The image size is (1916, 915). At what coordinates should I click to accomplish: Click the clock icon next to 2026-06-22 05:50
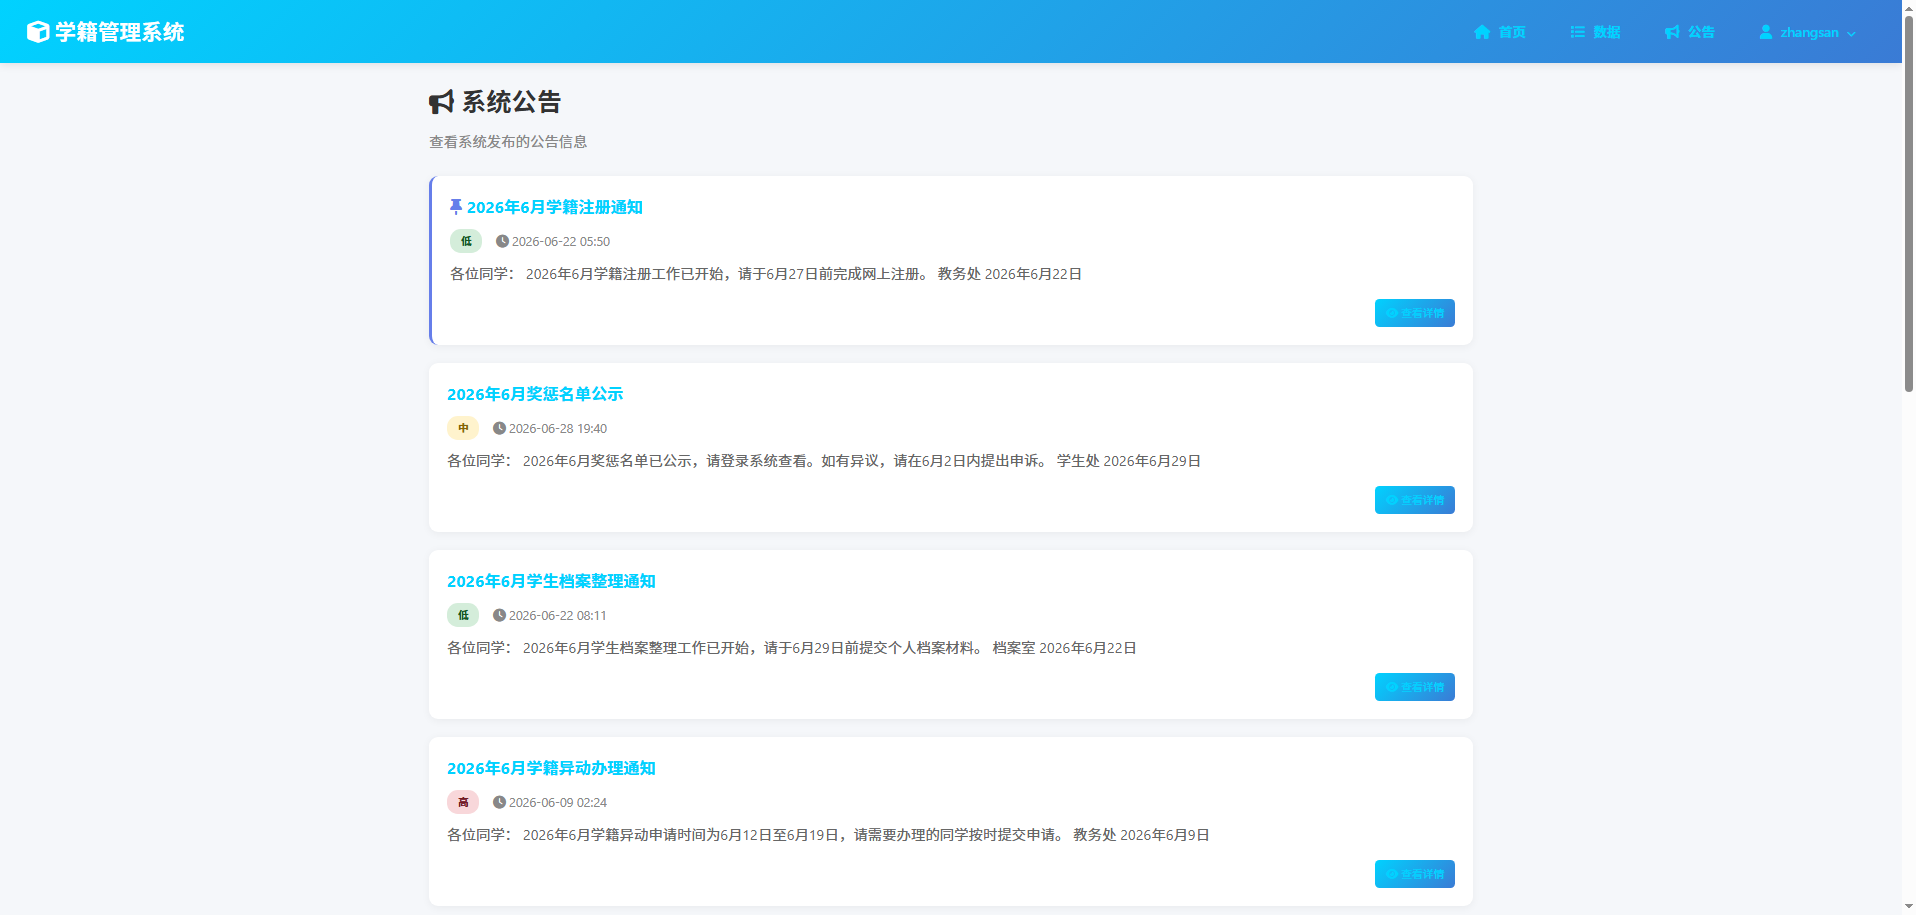pos(502,241)
